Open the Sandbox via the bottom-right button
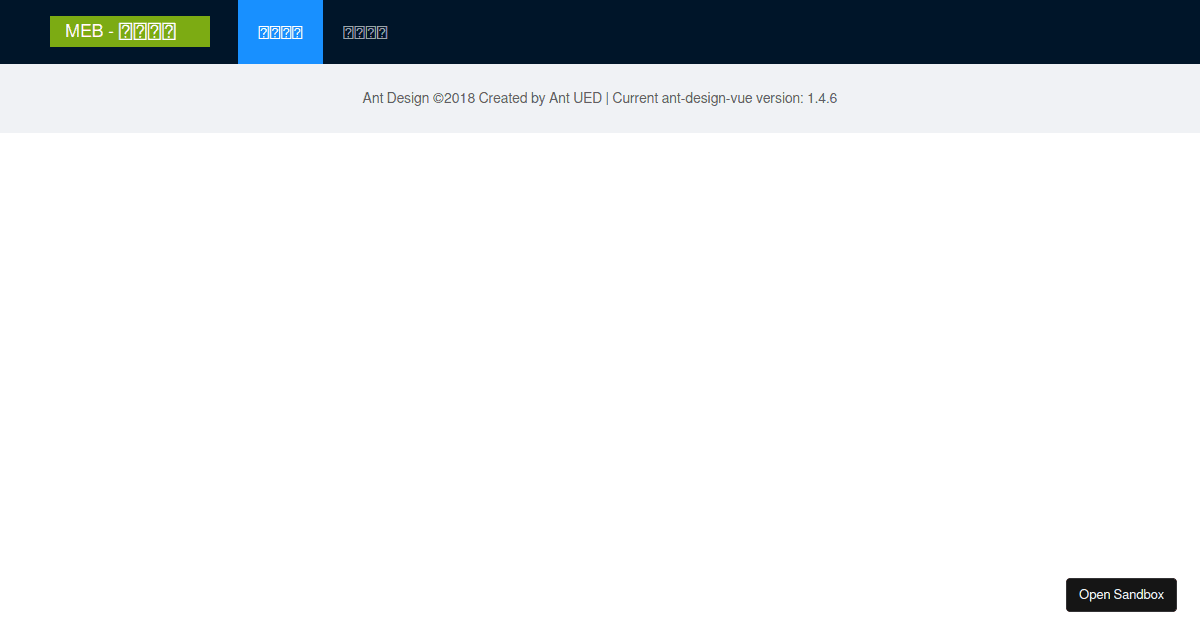Viewport: 1200px width, 630px height. [1121, 594]
